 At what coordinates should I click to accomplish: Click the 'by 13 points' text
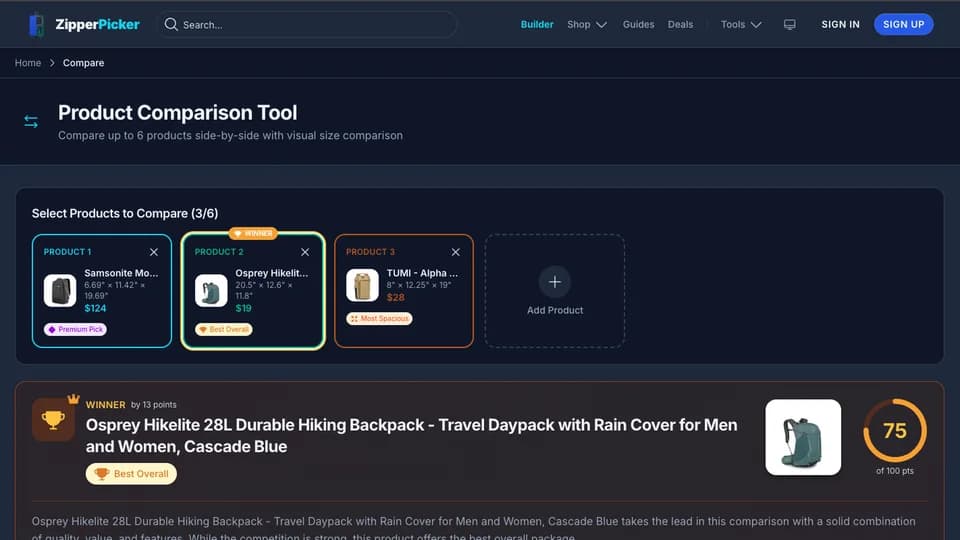(x=154, y=405)
